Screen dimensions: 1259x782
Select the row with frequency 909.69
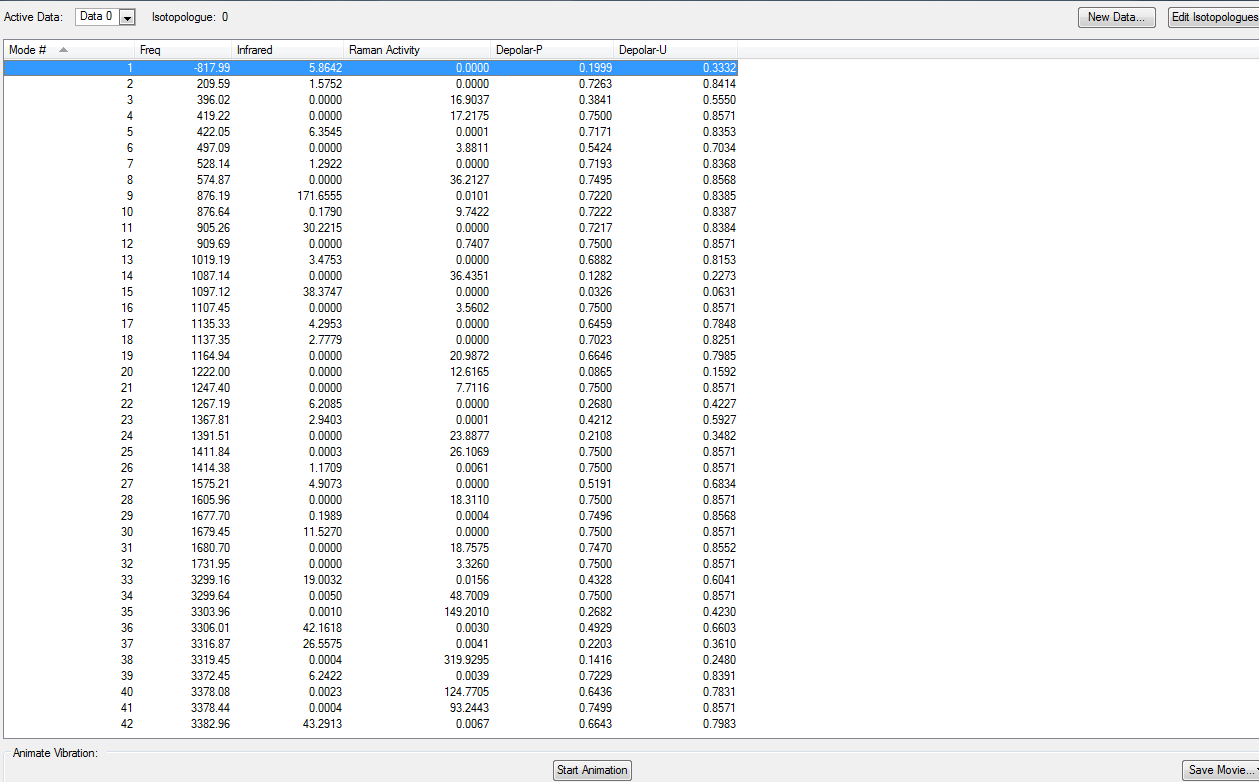pyautogui.click(x=371, y=244)
